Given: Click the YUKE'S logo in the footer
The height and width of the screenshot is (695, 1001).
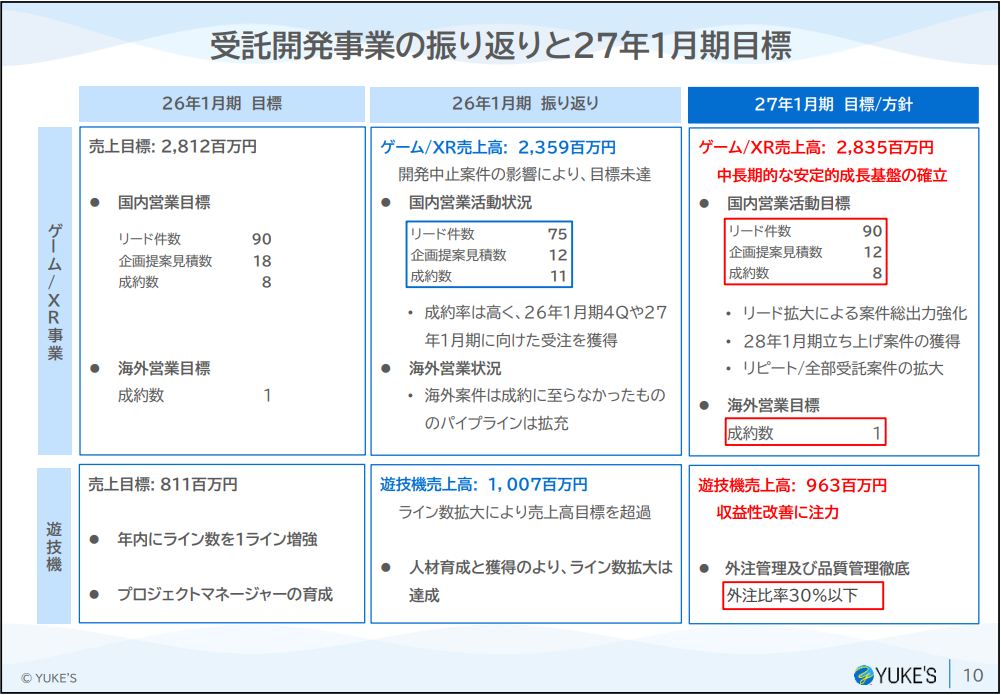Looking at the screenshot, I should 895,673.
